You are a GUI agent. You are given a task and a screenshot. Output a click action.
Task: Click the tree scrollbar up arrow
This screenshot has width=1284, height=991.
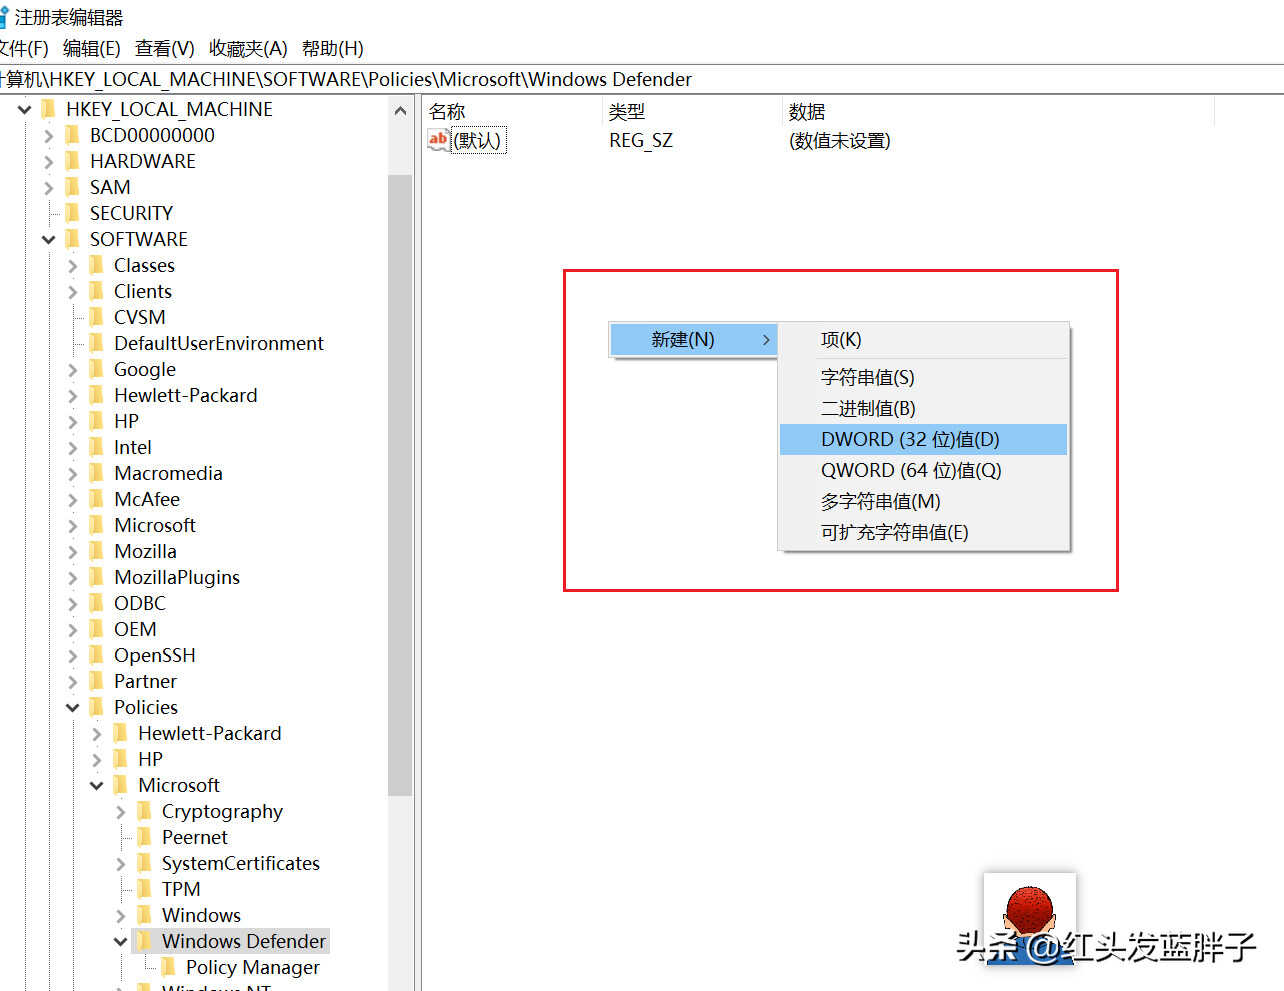click(400, 111)
